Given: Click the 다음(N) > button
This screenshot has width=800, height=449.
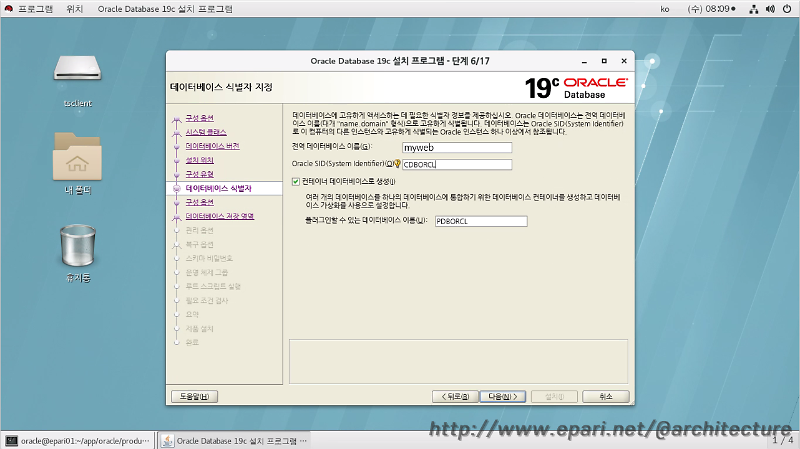Looking at the screenshot, I should 503,396.
